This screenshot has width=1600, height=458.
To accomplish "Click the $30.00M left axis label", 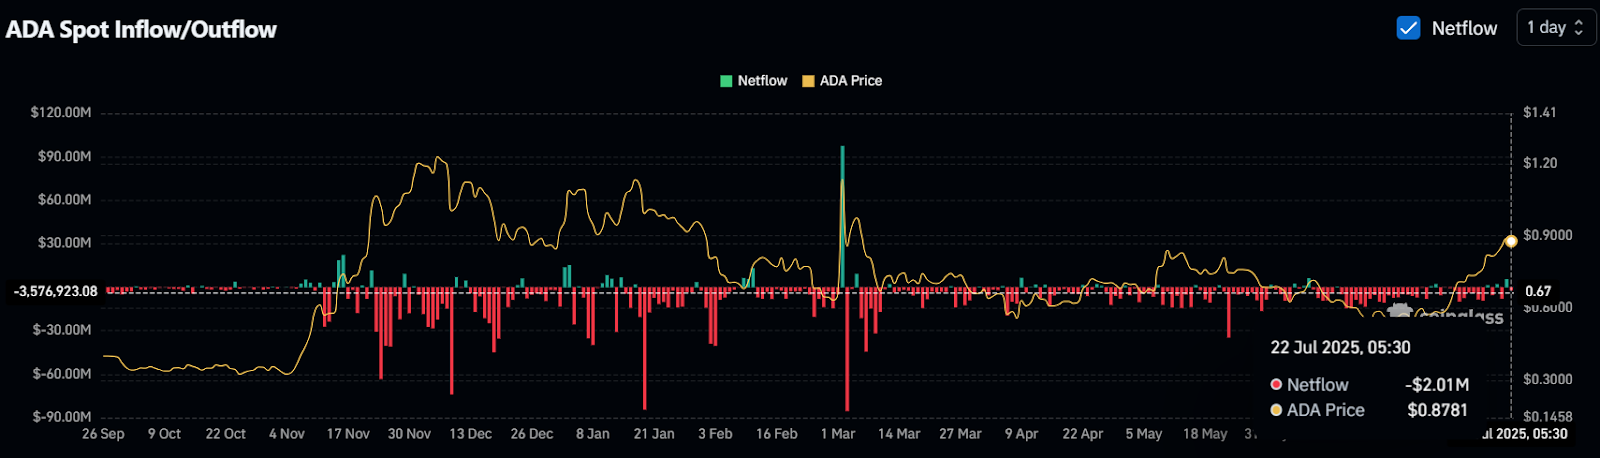I will [x=65, y=243].
